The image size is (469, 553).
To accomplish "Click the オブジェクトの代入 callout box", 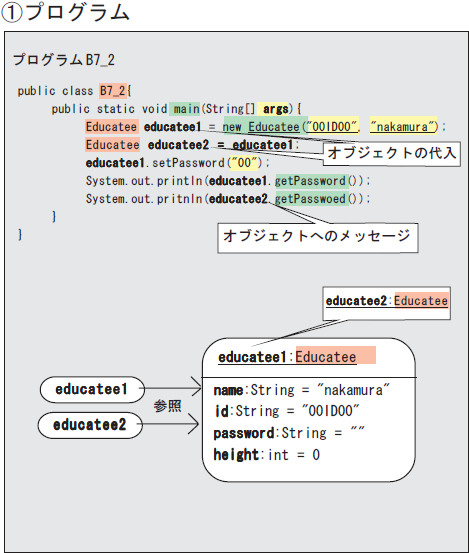I will 391,154.
